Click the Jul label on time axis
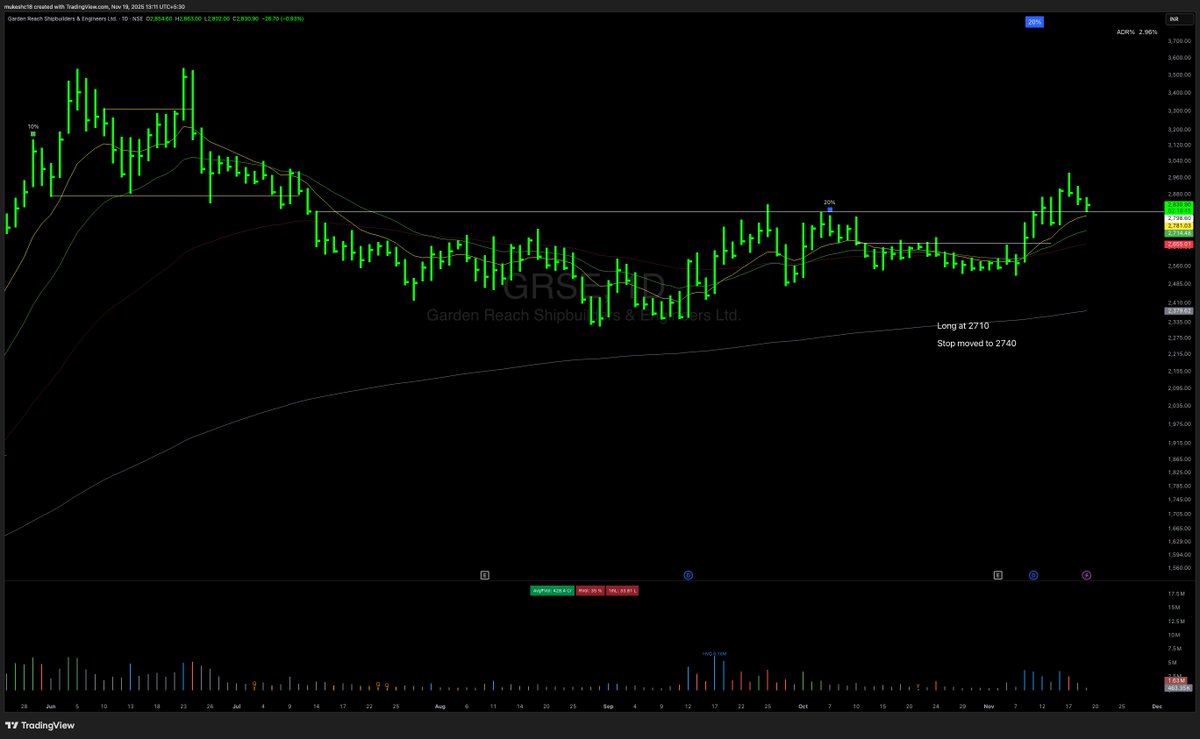 coord(236,705)
